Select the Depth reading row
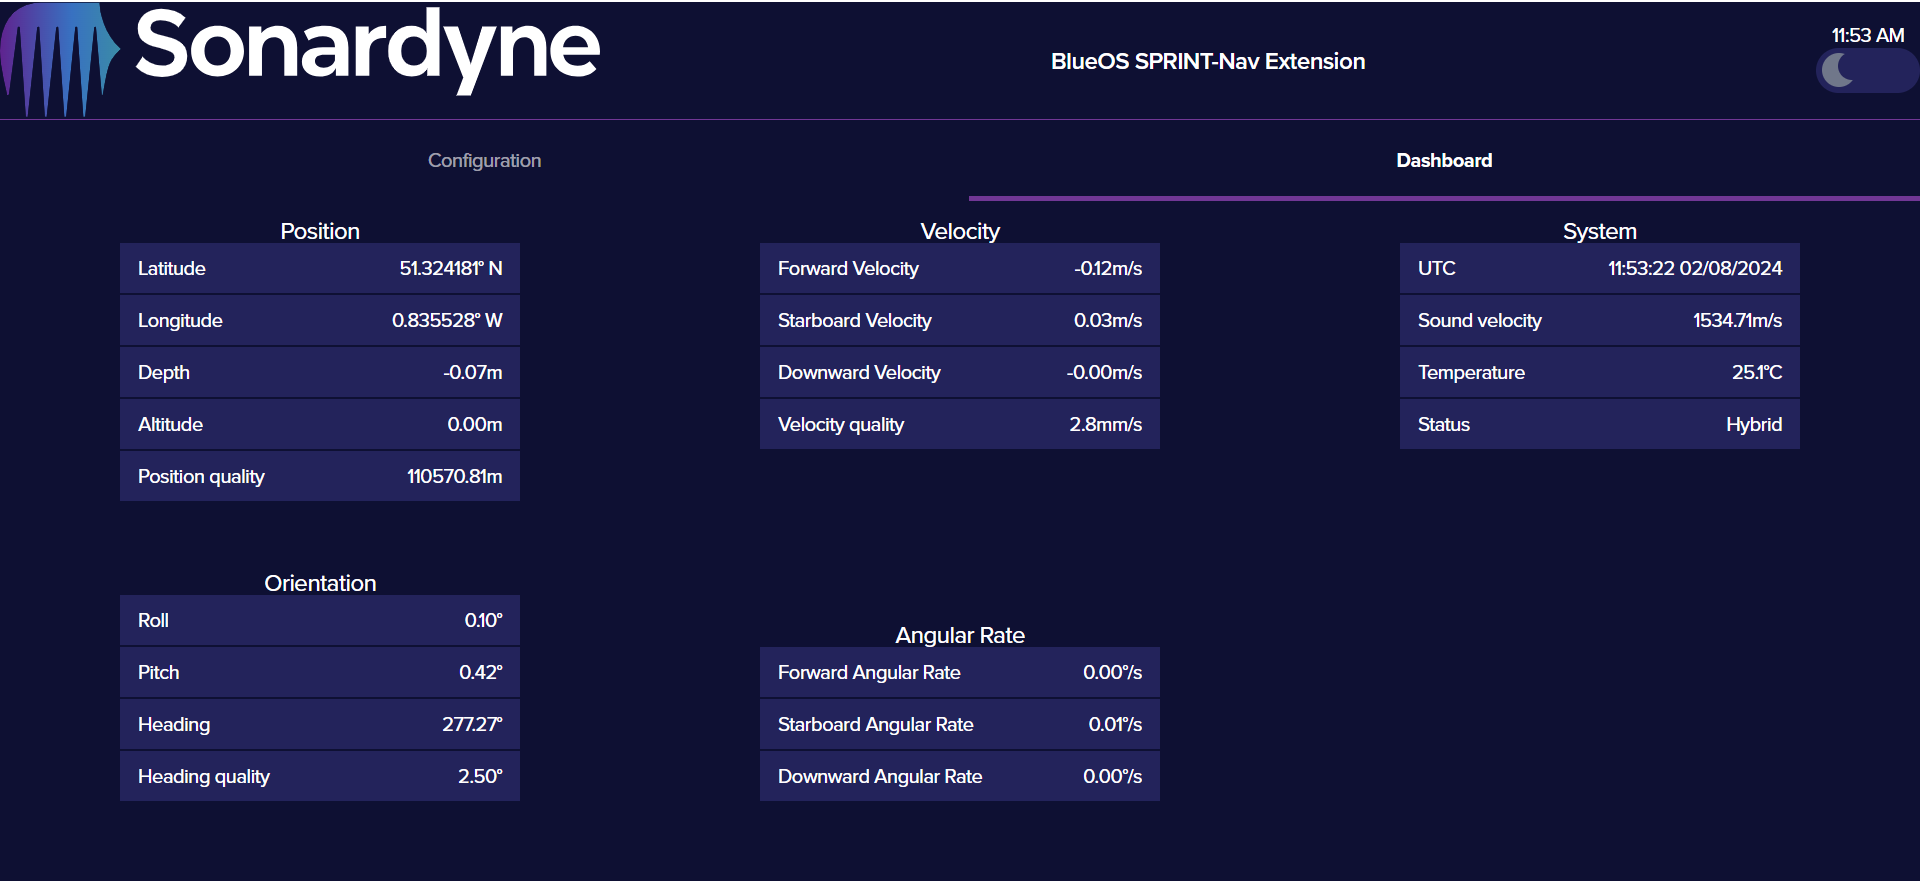The image size is (1920, 881). (320, 373)
